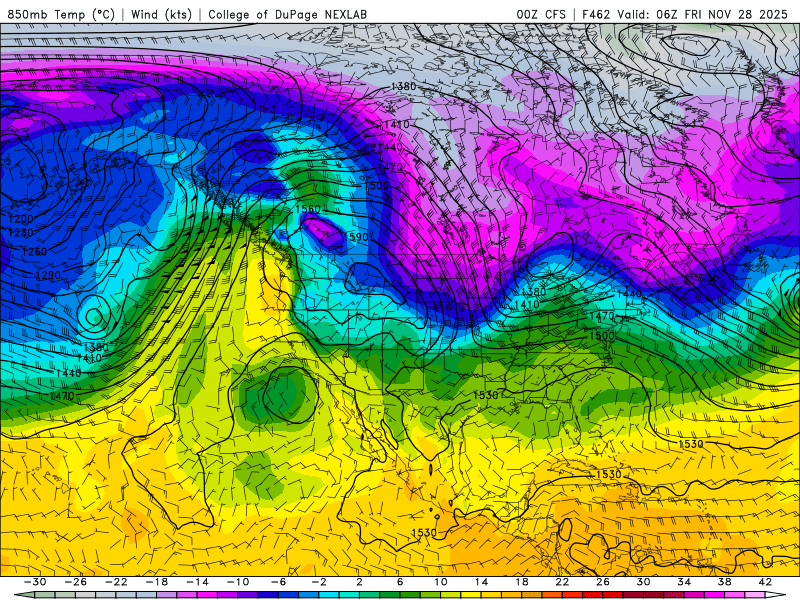Pick the 38 temperature scale label
Image resolution: width=800 pixels, height=600 pixels.
pyautogui.click(x=724, y=582)
